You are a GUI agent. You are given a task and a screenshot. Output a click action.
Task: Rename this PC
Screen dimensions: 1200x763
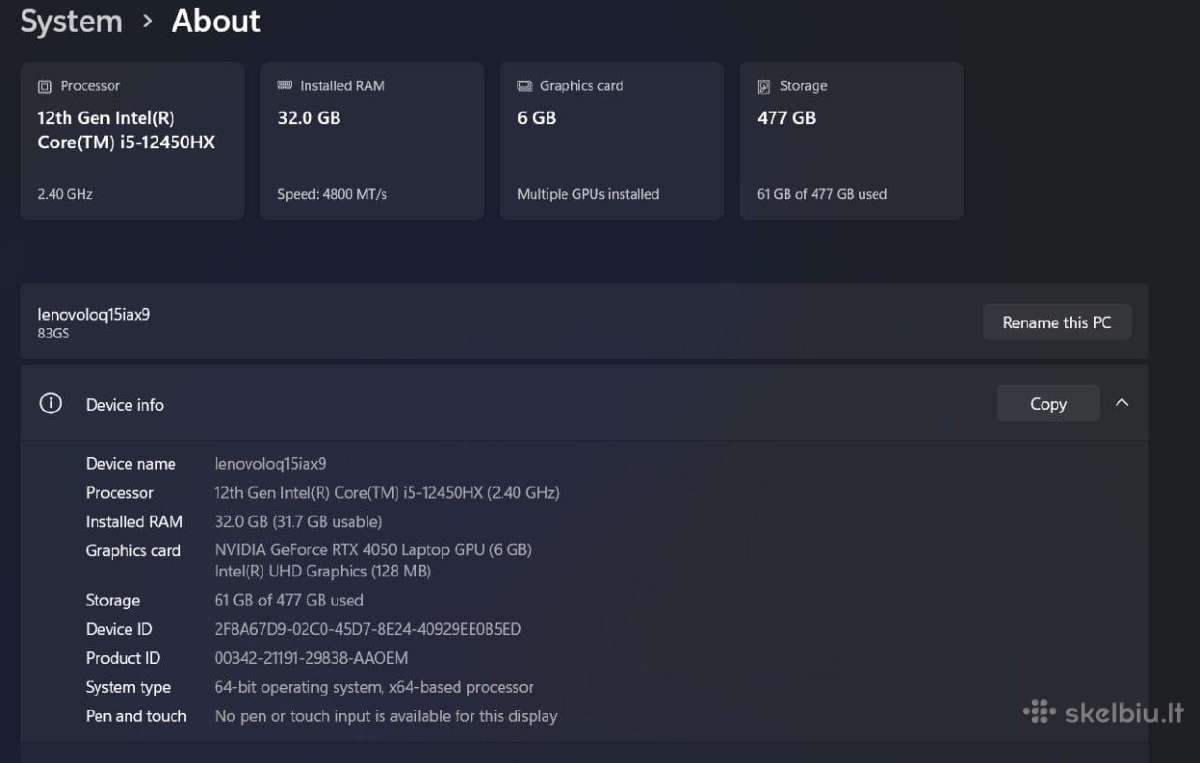1057,322
